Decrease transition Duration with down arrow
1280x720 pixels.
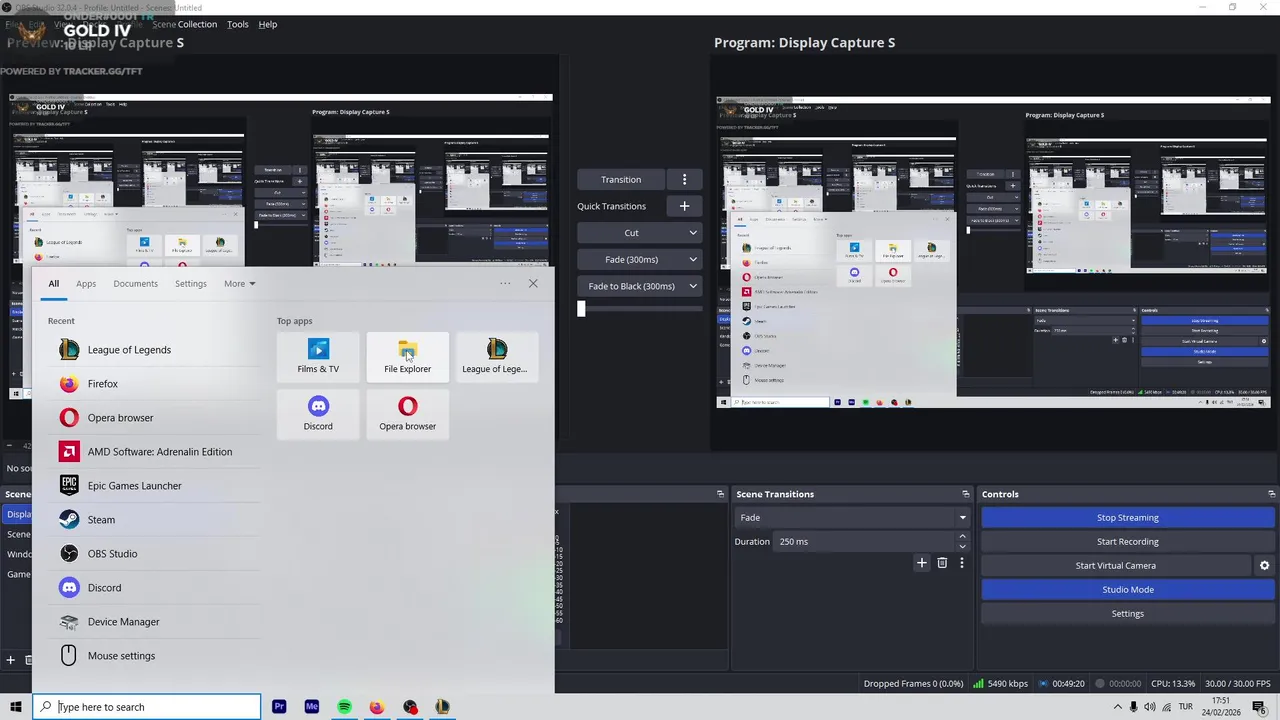coord(962,547)
